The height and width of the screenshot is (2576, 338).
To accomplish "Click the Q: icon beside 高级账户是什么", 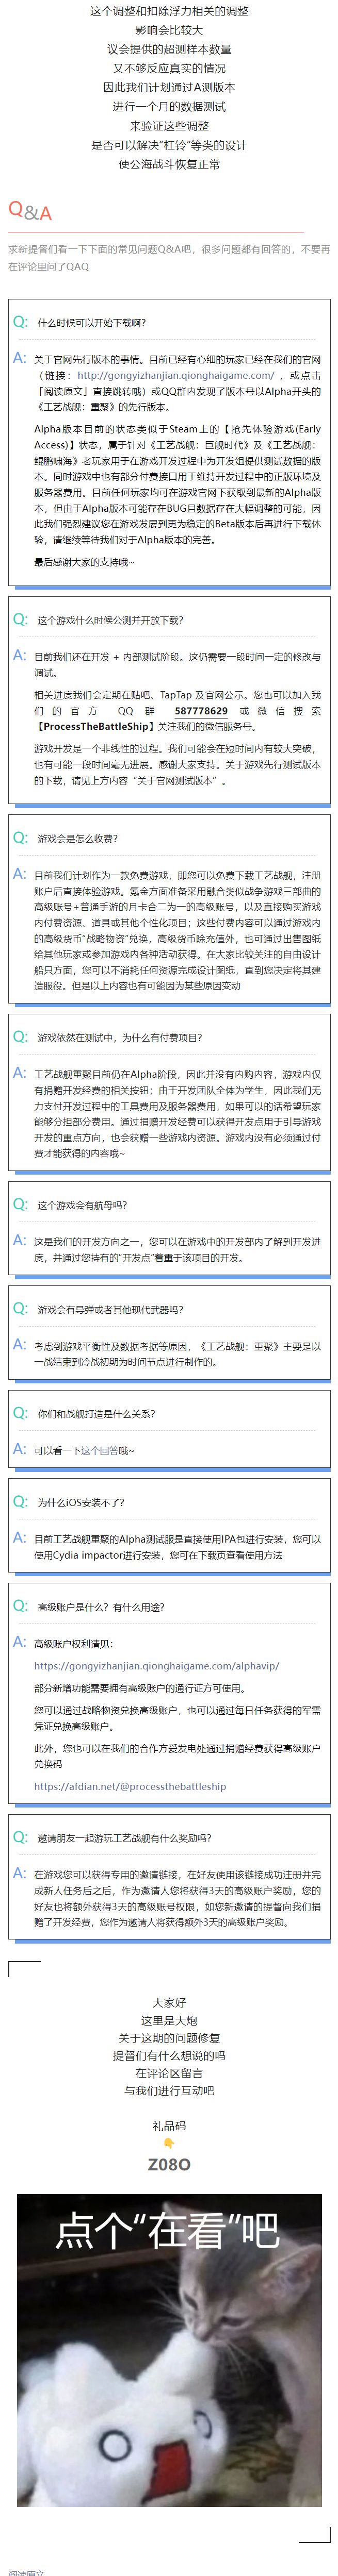I will click(20, 1606).
